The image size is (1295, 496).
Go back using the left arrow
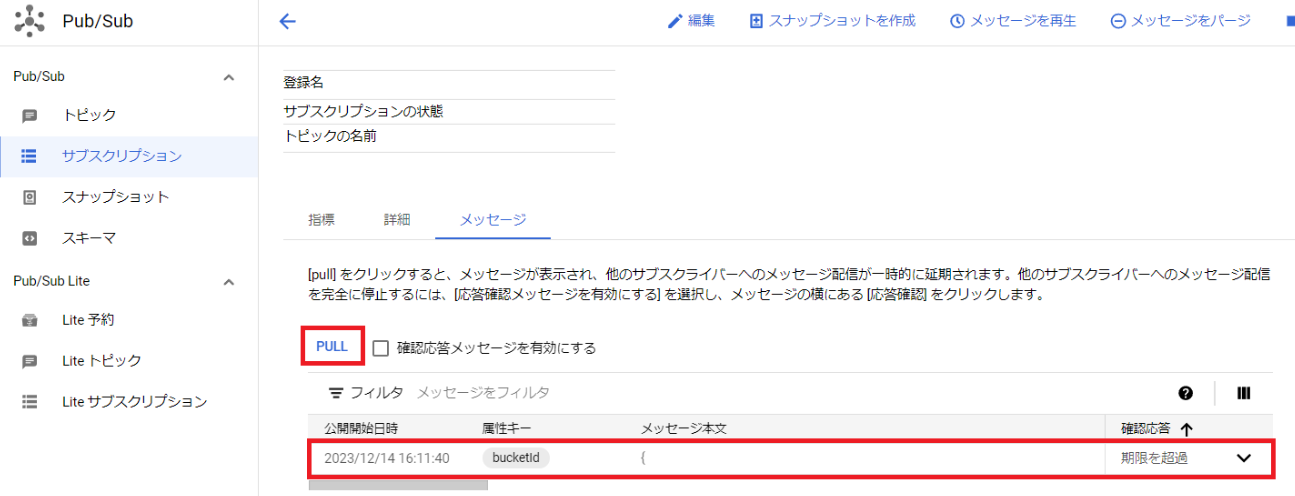click(x=288, y=21)
